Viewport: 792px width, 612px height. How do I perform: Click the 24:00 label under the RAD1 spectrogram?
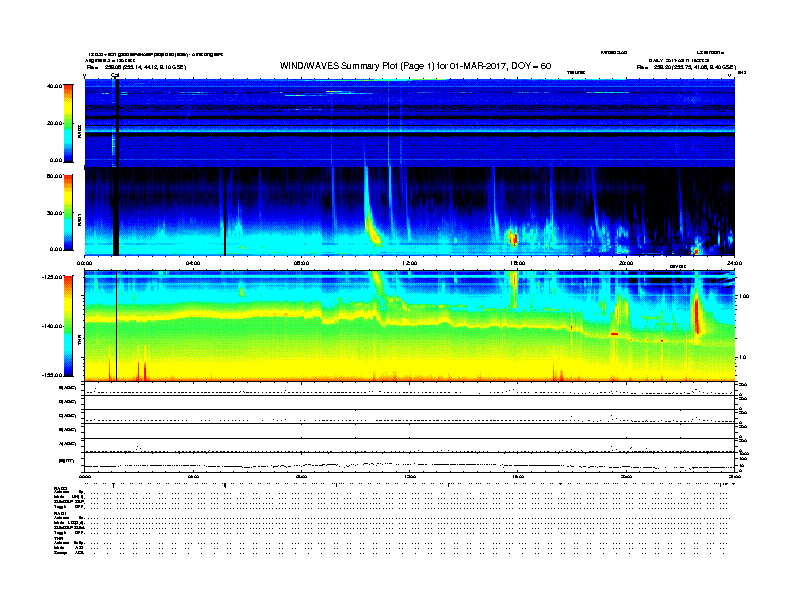[733, 263]
